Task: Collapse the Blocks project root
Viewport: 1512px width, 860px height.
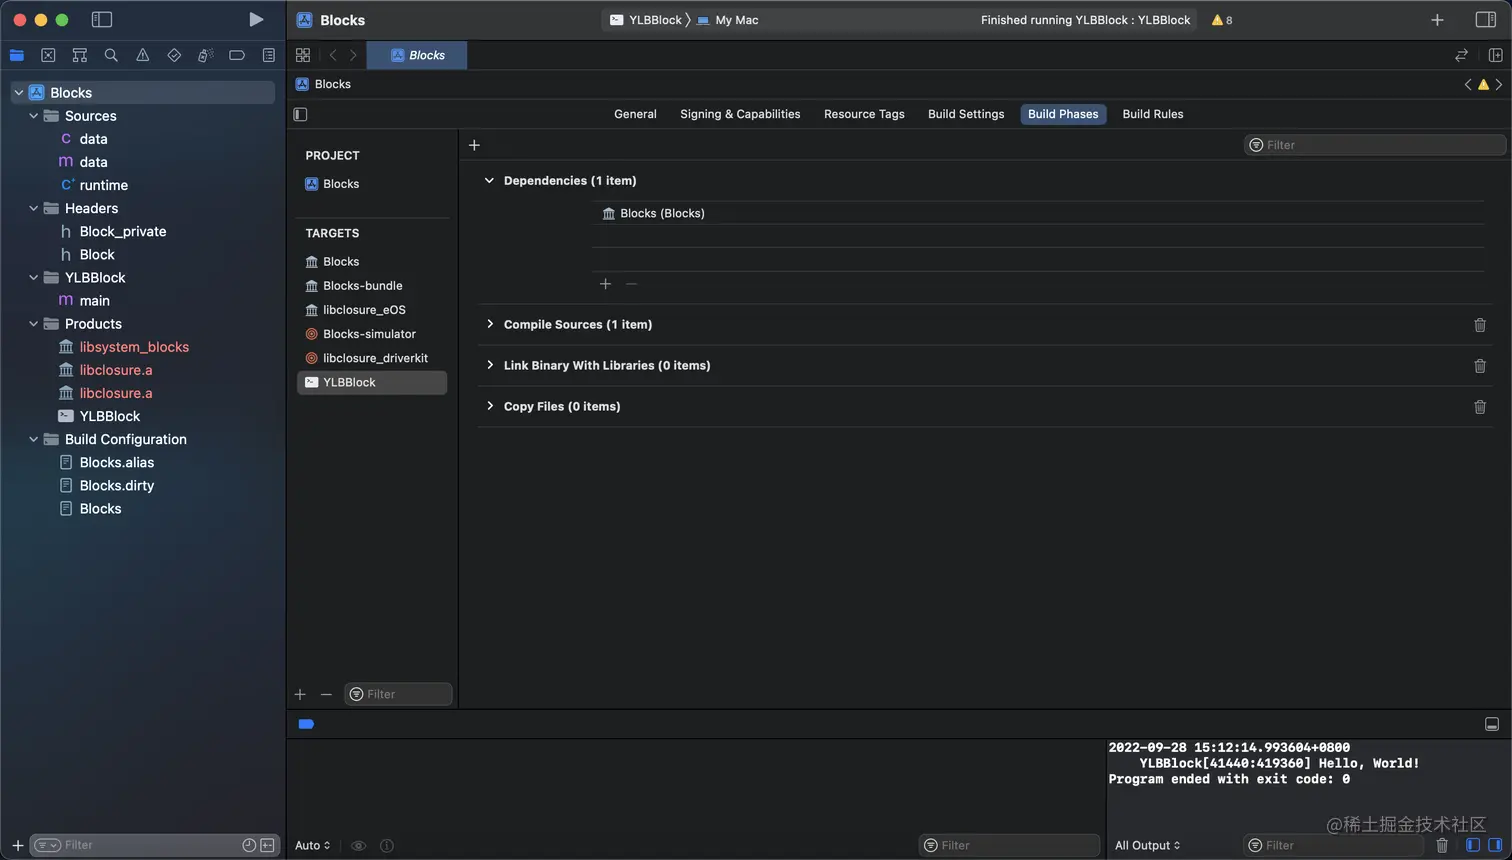Action: pos(18,93)
